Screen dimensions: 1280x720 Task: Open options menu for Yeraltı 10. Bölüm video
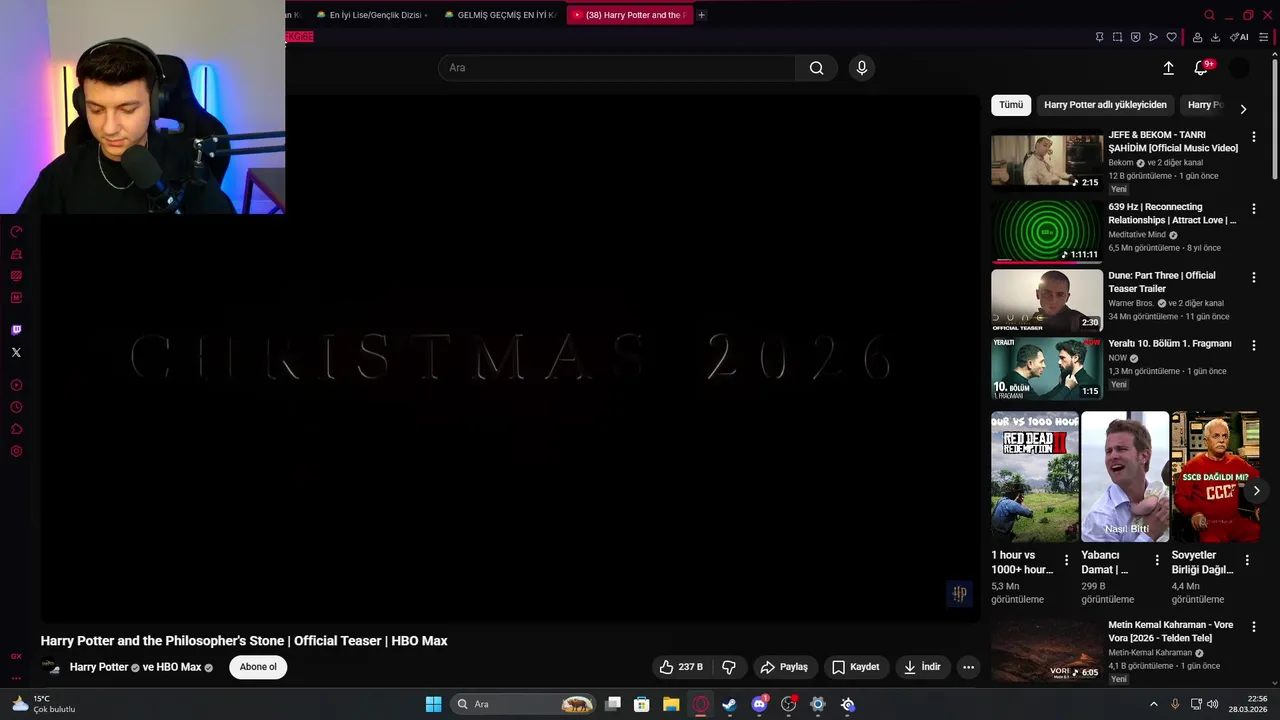1253,345
